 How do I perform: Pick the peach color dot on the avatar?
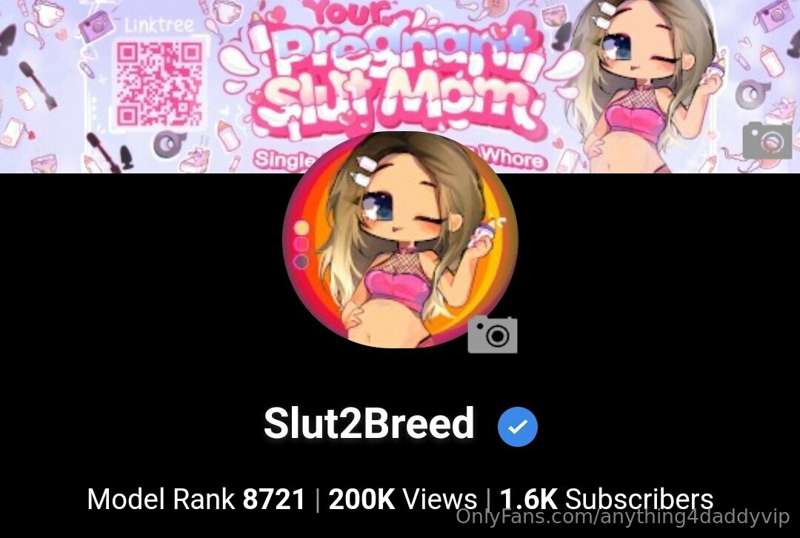click(x=302, y=228)
